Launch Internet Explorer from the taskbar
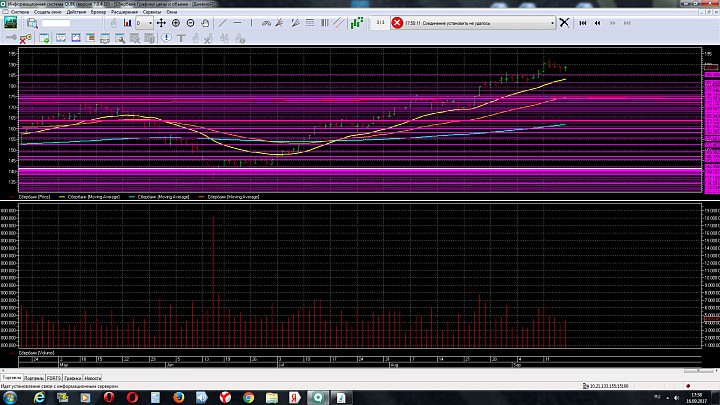Viewport: 720px width, 405px height. click(39, 398)
